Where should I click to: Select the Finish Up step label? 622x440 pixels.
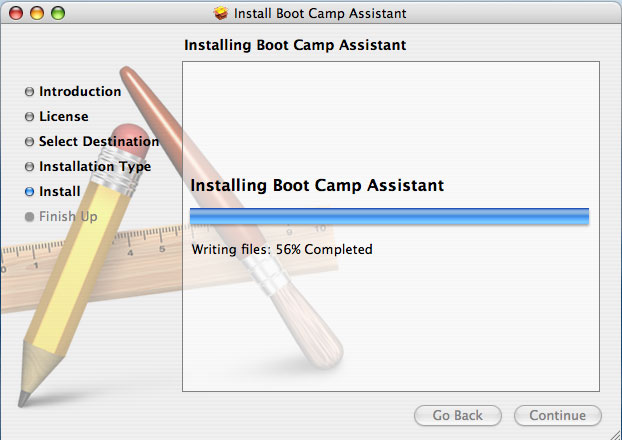[68, 216]
